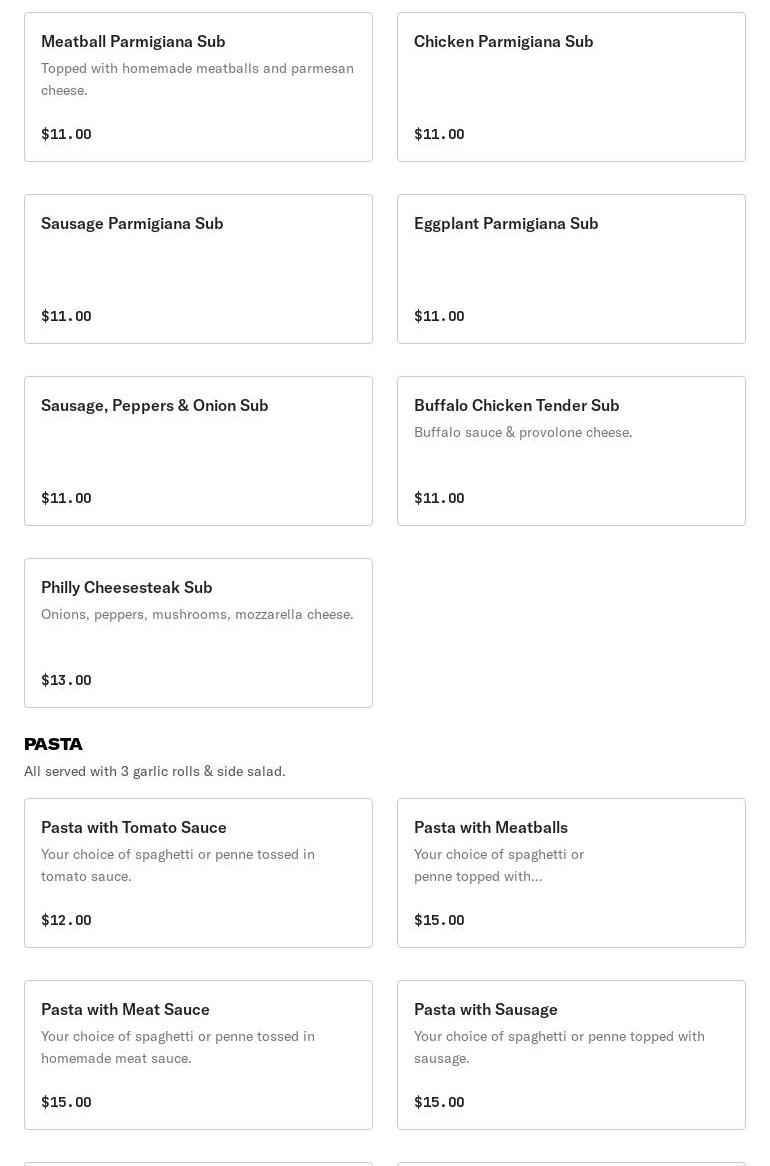The width and height of the screenshot is (770, 1166).
Task: Open the Eggplant Parmigiana Sub card
Action: coord(571,269)
